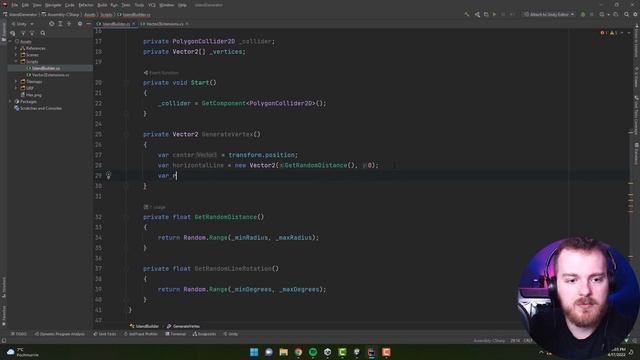Open the Refactor menu
Screen dimensions: 640x360
(x=86, y=5)
